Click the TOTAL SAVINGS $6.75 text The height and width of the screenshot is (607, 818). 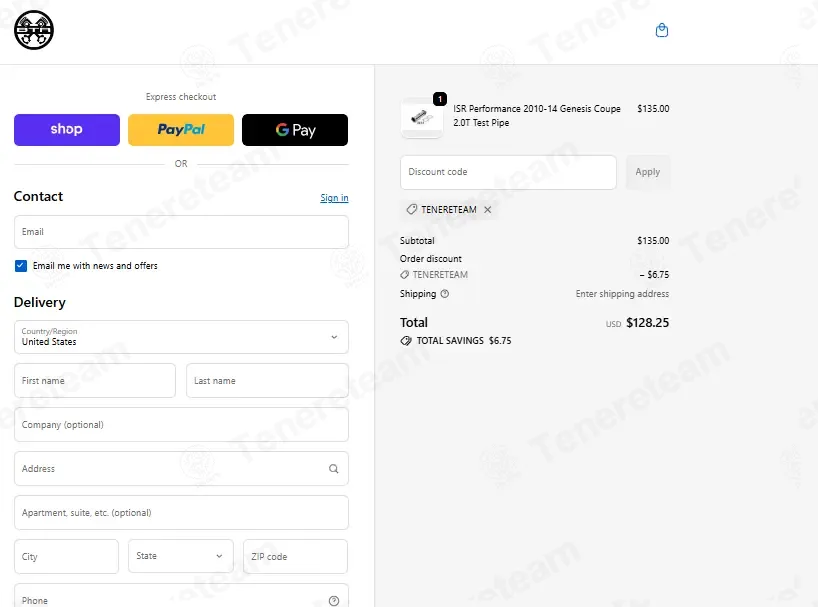tap(464, 341)
